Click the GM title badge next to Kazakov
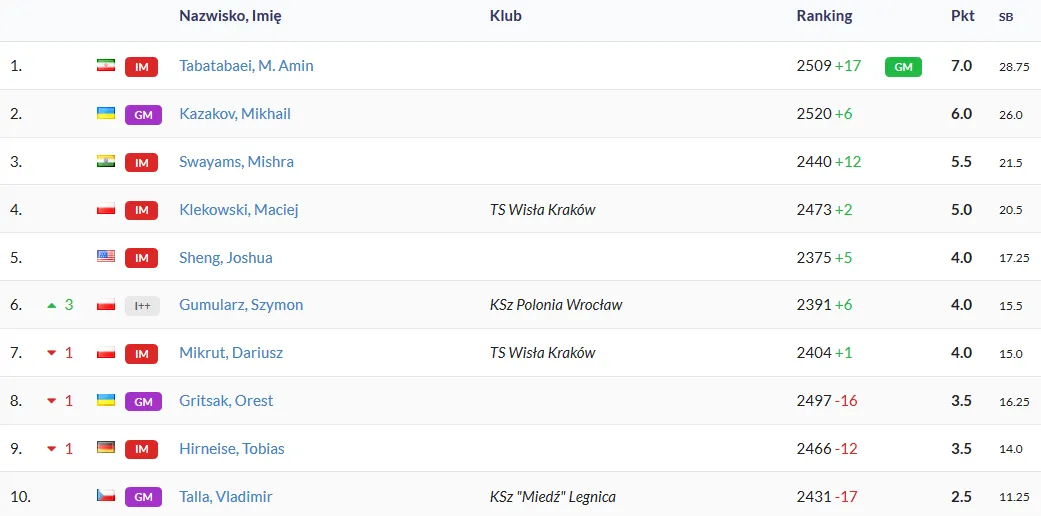Screen dimensions: 1041x516 [143, 114]
